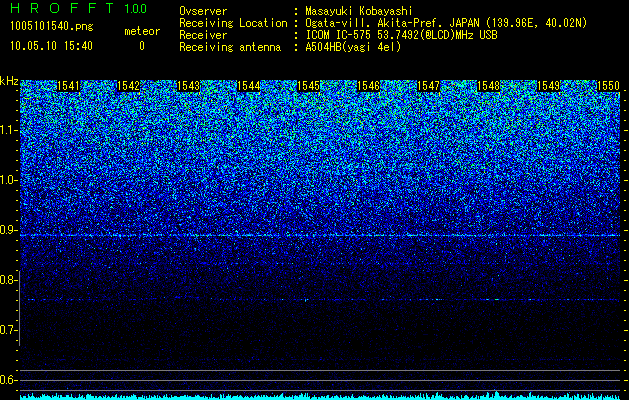Viewport: 629px width, 400px height.
Task: Click the Ogata-vill. Akita-Pref. JAPAN location text
Action: (x=446, y=23)
